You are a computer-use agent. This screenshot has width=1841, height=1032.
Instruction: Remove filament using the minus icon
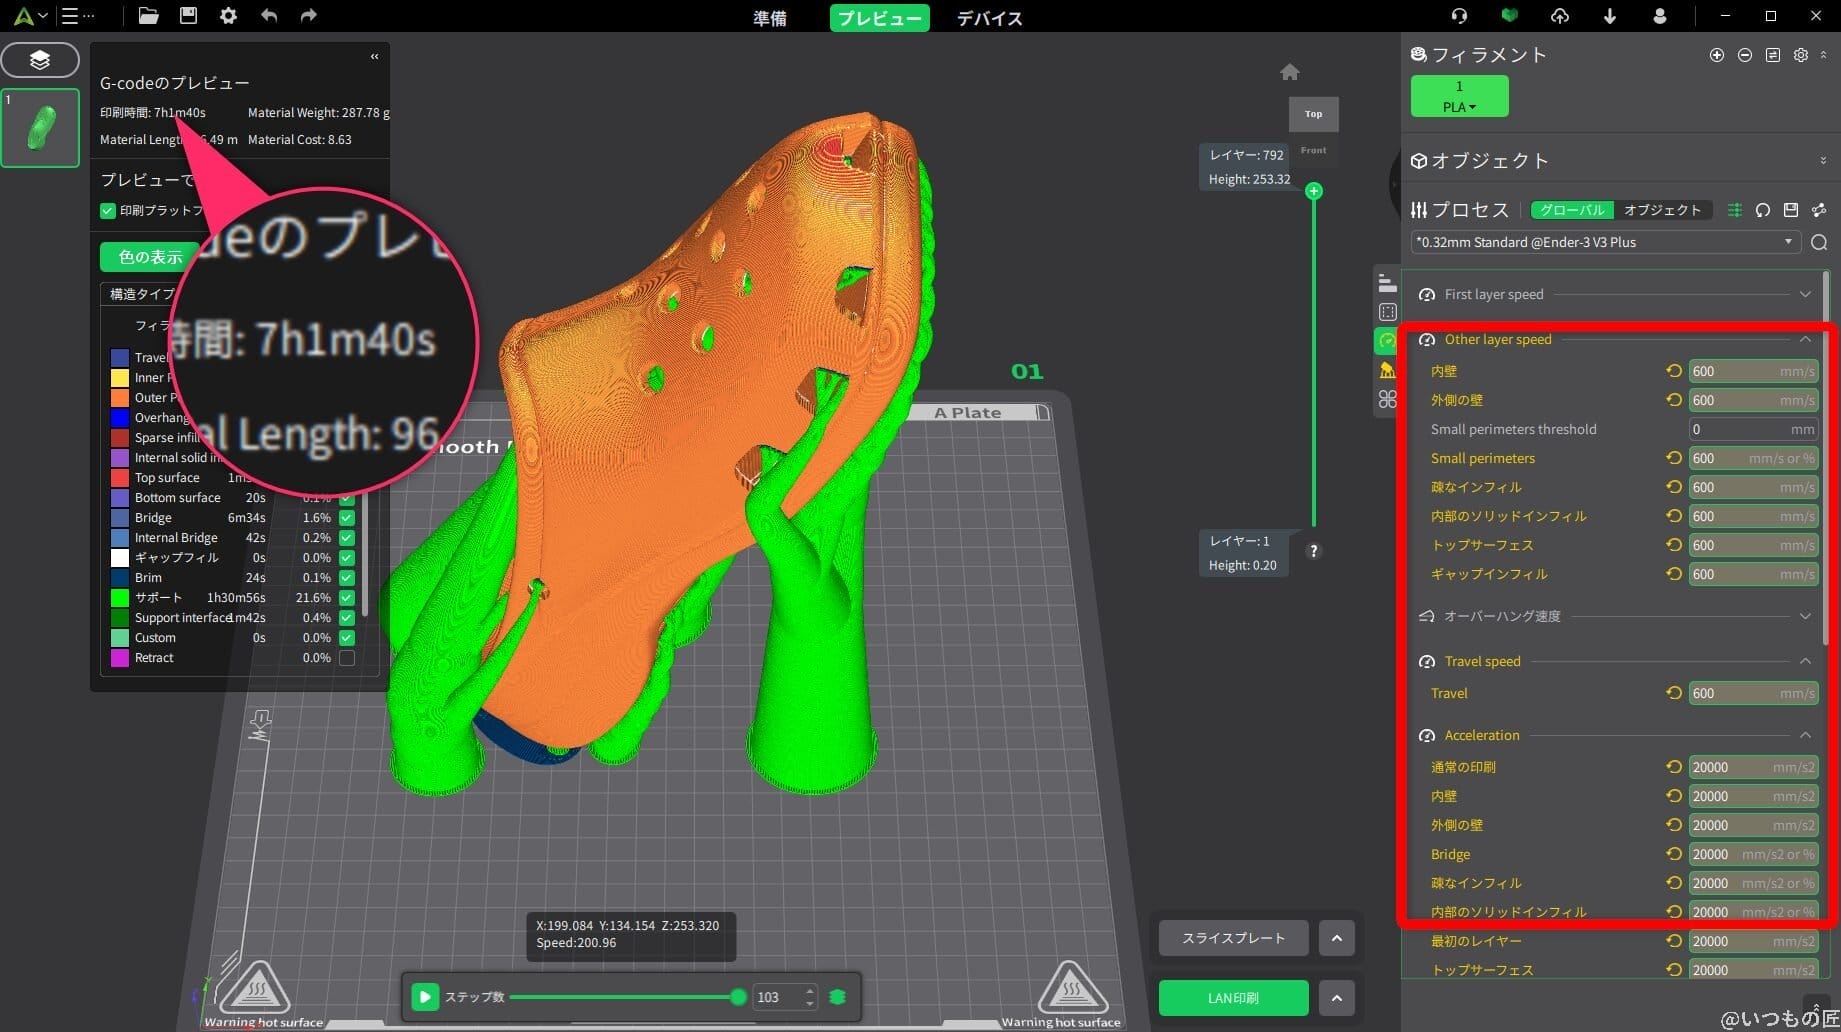1744,55
